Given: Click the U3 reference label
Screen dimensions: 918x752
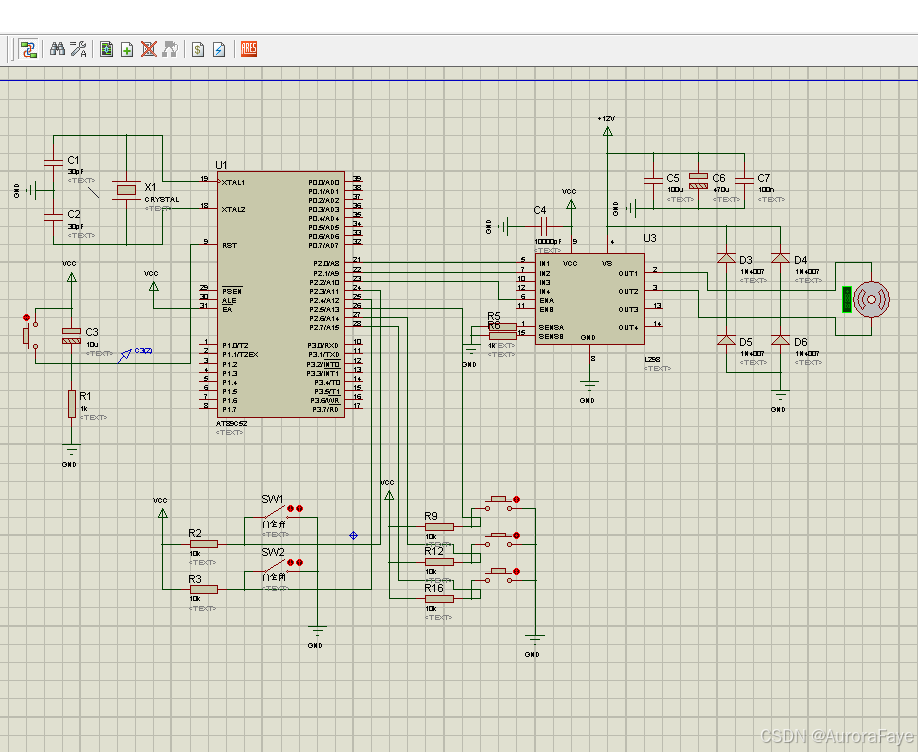Looking at the screenshot, I should (x=650, y=238).
